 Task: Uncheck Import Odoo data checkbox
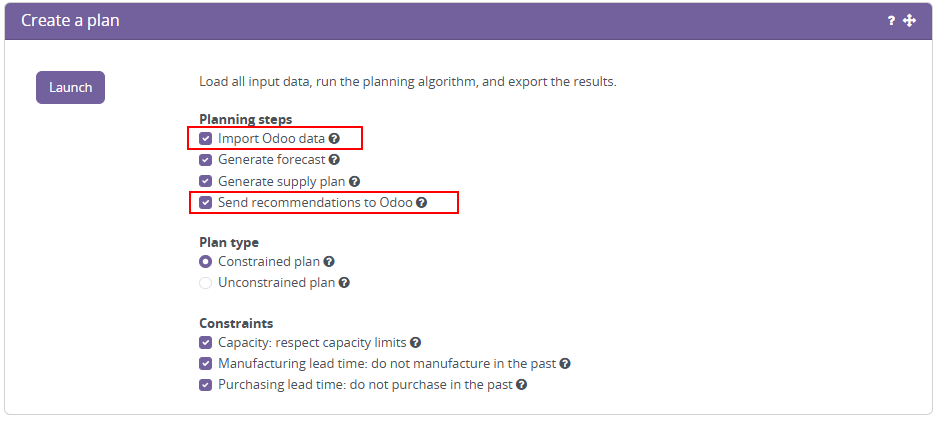(206, 139)
